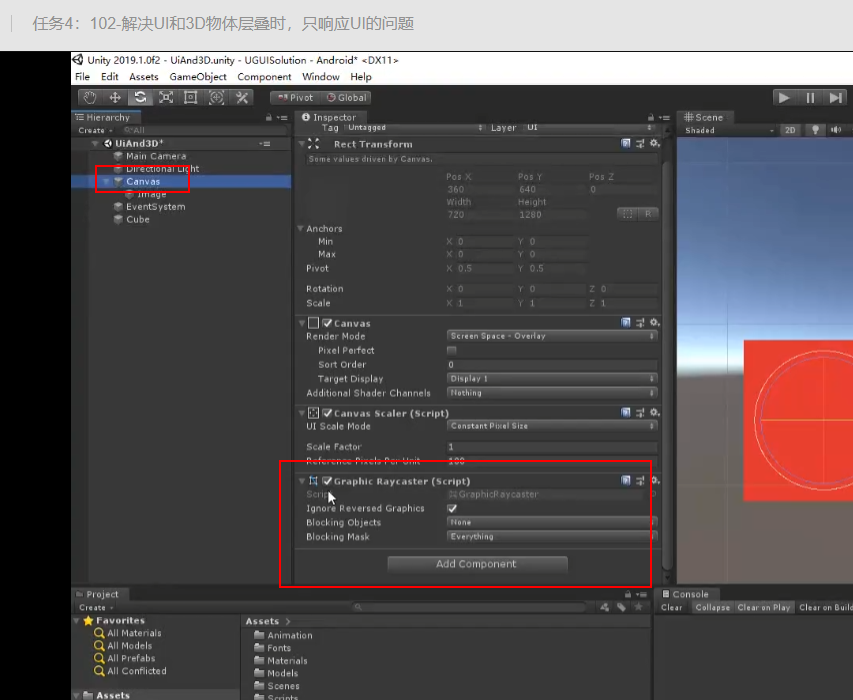The width and height of the screenshot is (853, 700).
Task: Disable the Canvas Scaler component checkbox
Action: coord(327,413)
